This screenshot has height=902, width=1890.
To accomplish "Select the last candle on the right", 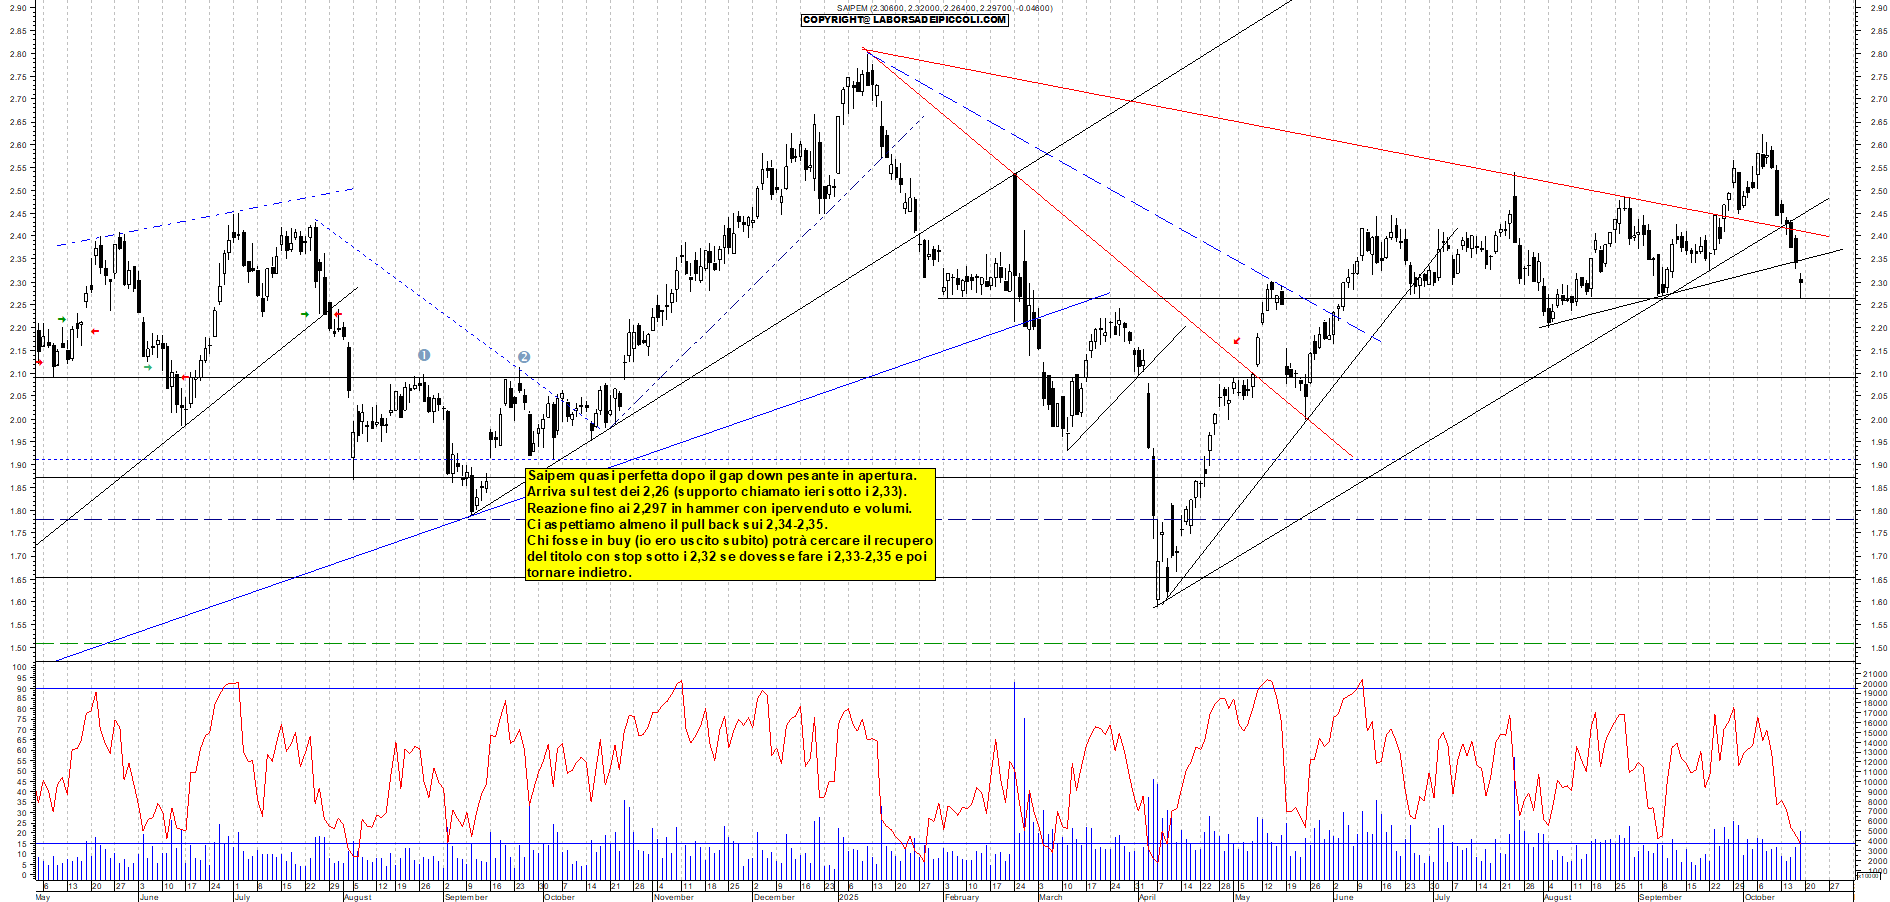I will tap(1801, 285).
